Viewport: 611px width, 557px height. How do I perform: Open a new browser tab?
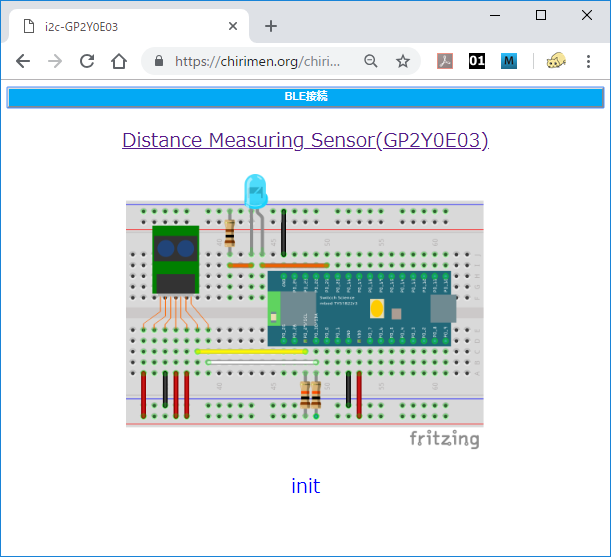pyautogui.click(x=270, y=26)
